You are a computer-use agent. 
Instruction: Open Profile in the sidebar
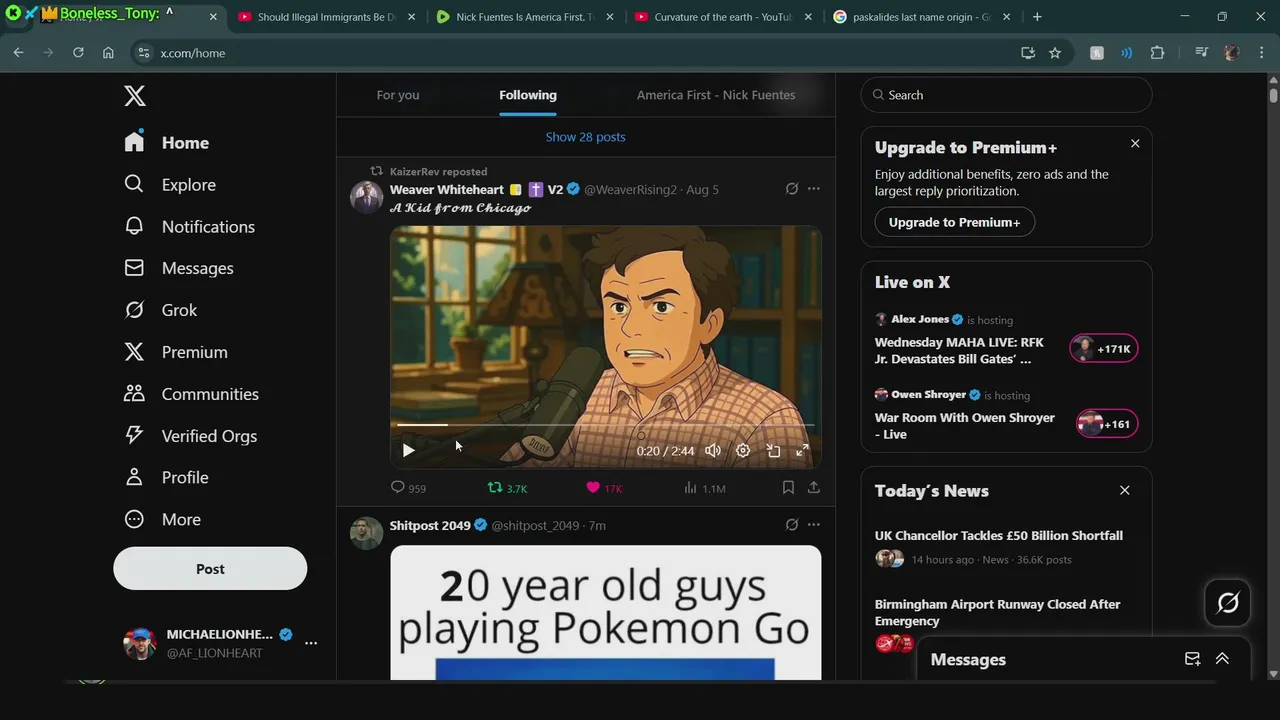(x=166, y=478)
